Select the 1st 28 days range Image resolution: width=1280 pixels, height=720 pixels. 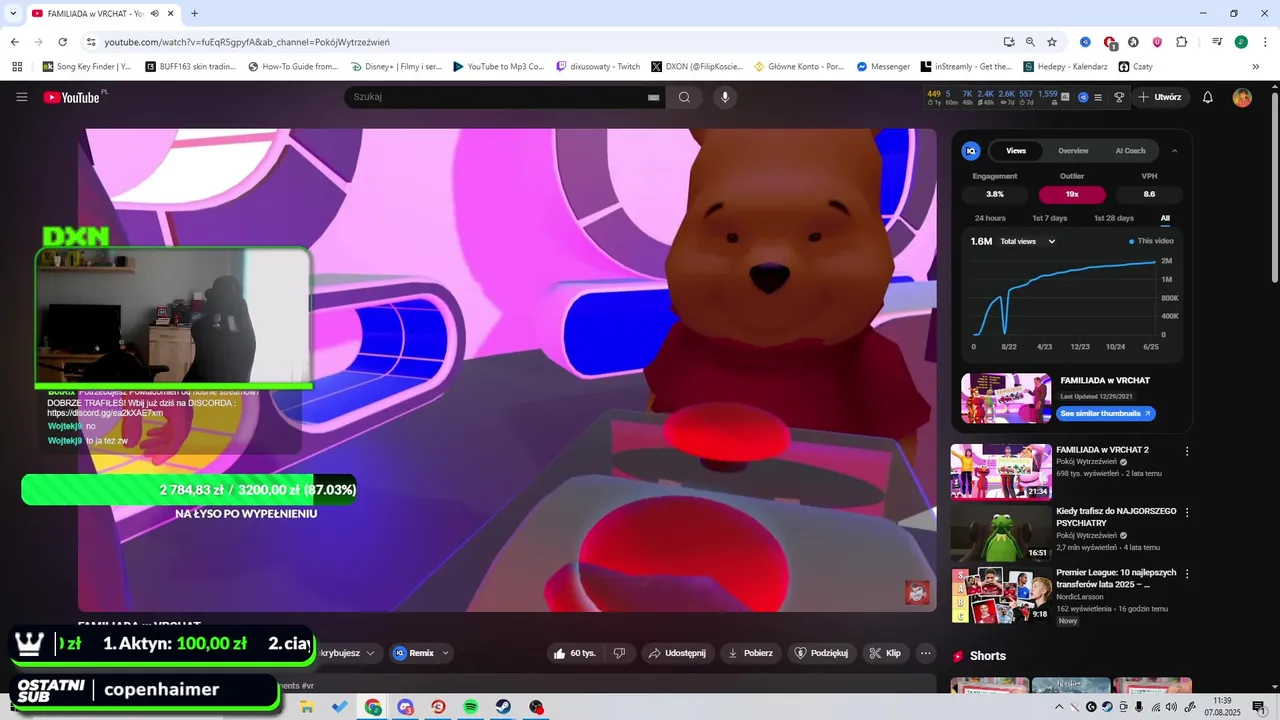point(1113,218)
